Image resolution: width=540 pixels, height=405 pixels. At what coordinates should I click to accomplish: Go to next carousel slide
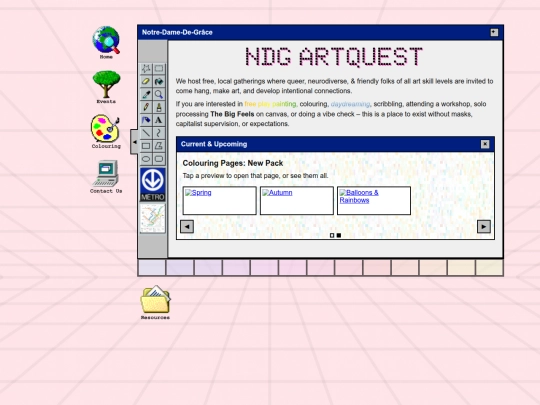coord(484,227)
